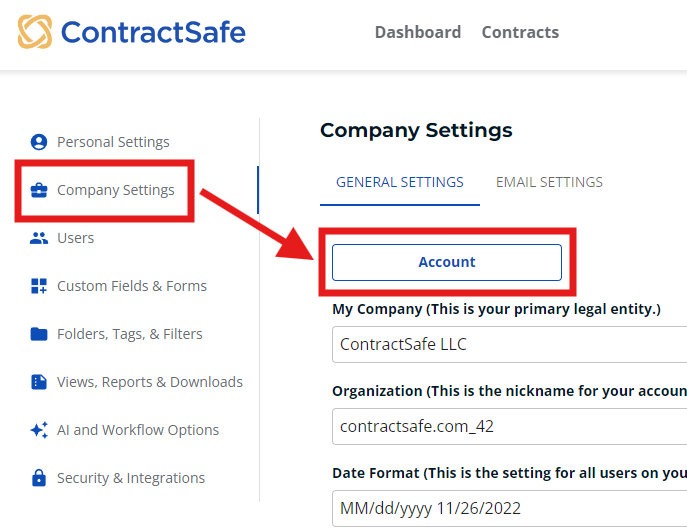Click the Custom Fields grid-plus icon
The image size is (687, 528).
39,286
